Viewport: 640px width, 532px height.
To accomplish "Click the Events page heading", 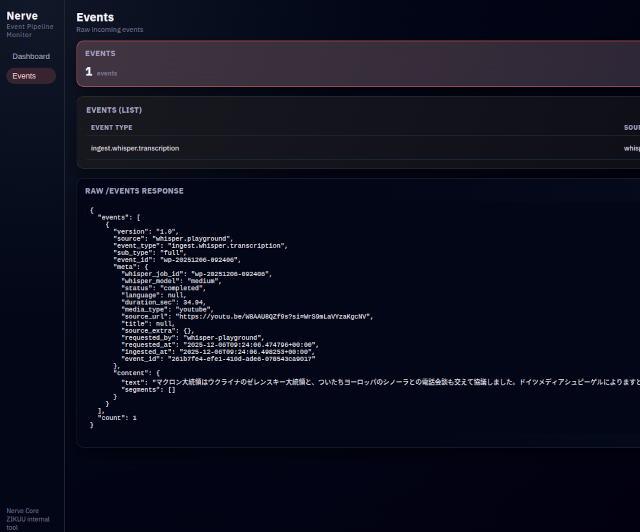I will click(x=95, y=17).
